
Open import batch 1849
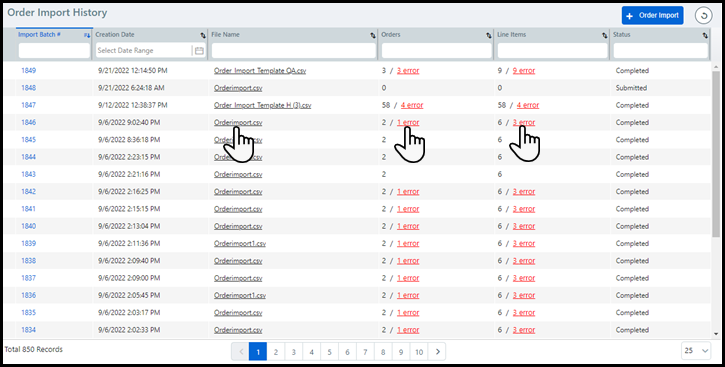click(28, 71)
